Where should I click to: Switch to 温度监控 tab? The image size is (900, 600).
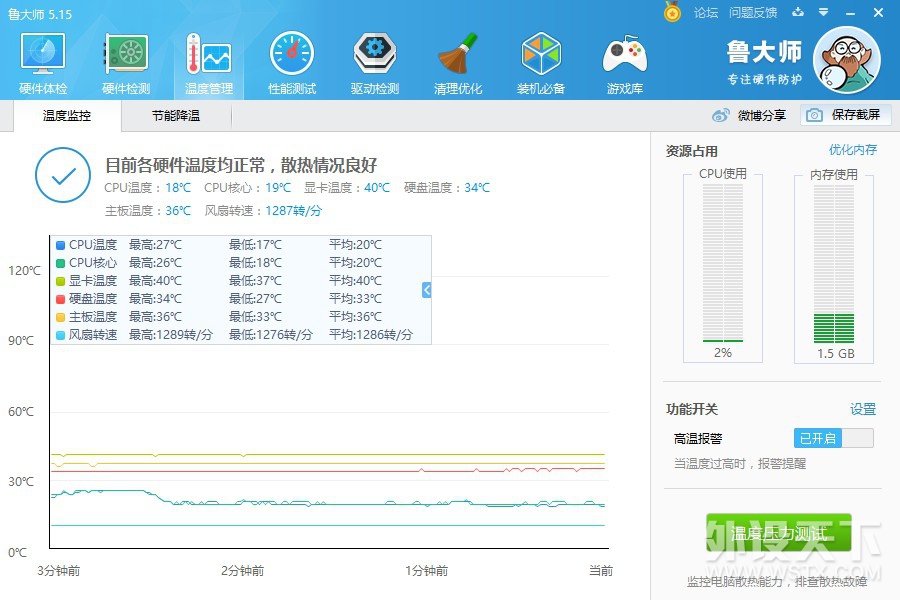pos(67,115)
